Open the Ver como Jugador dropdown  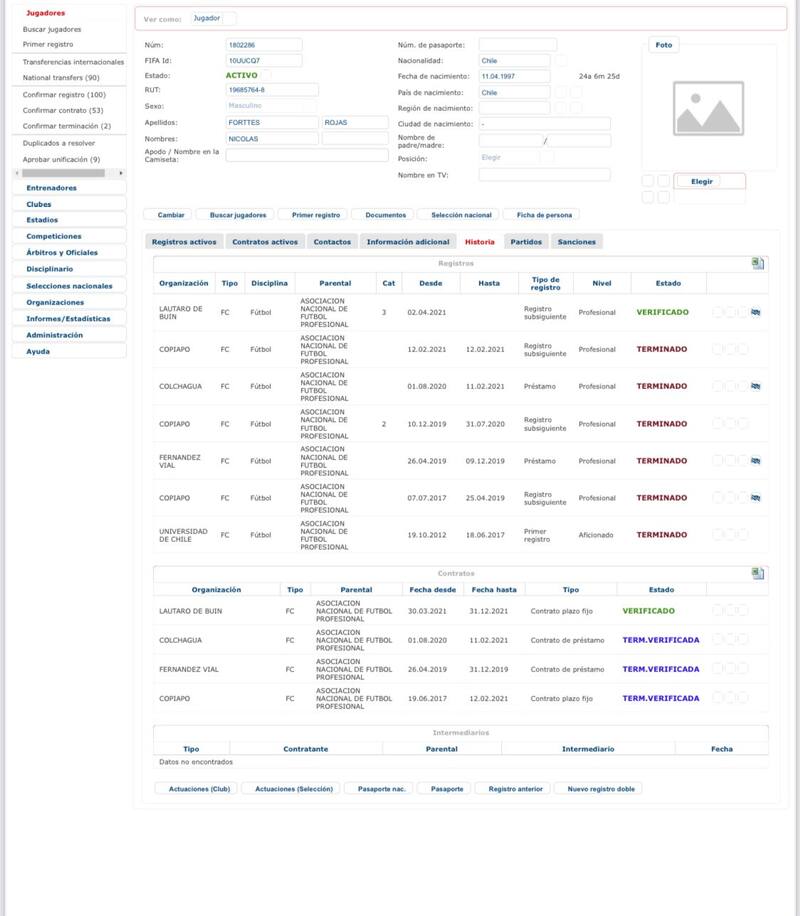point(214,19)
